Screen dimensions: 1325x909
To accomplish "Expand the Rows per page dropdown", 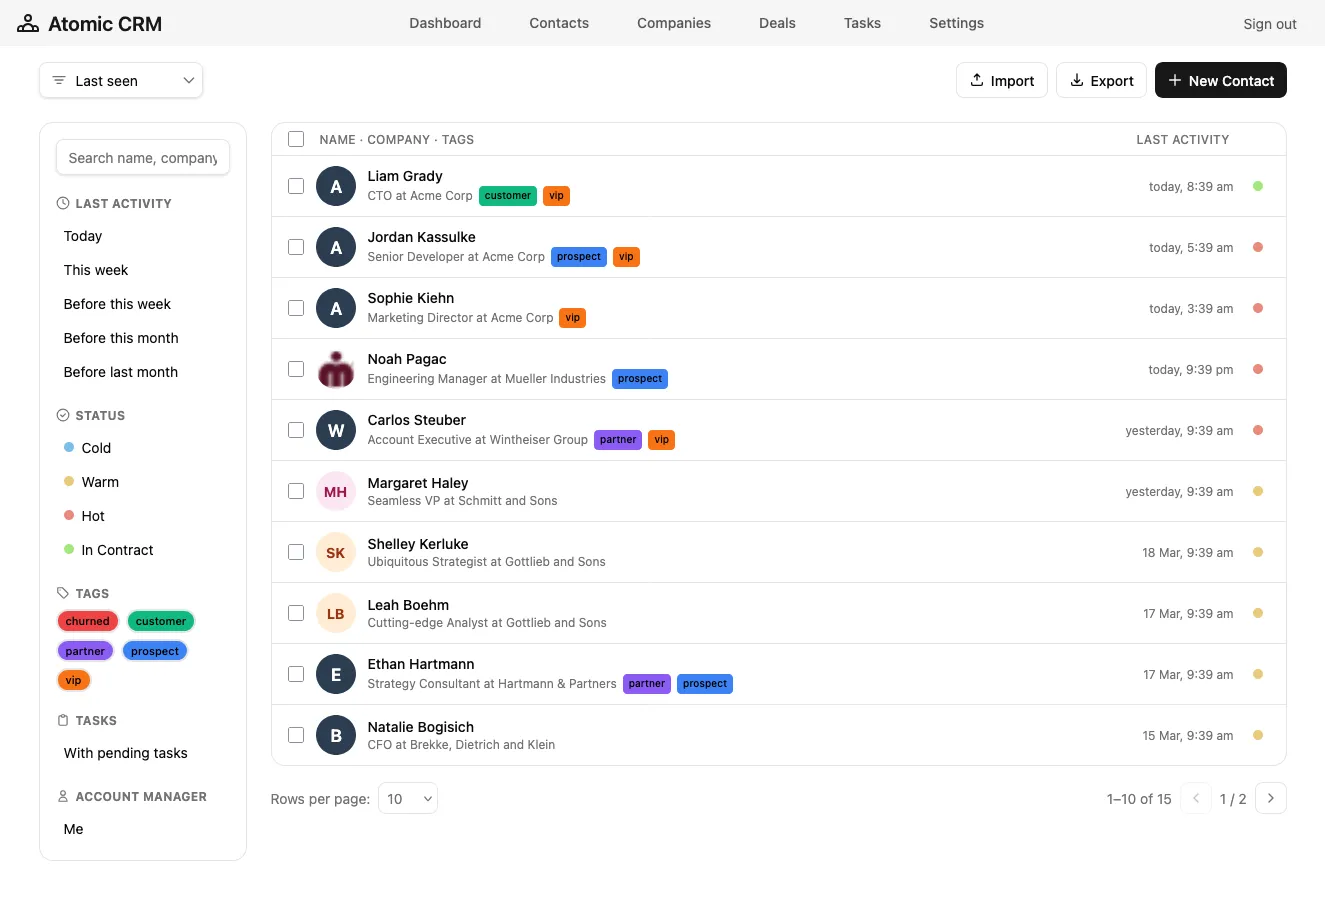I will (408, 798).
